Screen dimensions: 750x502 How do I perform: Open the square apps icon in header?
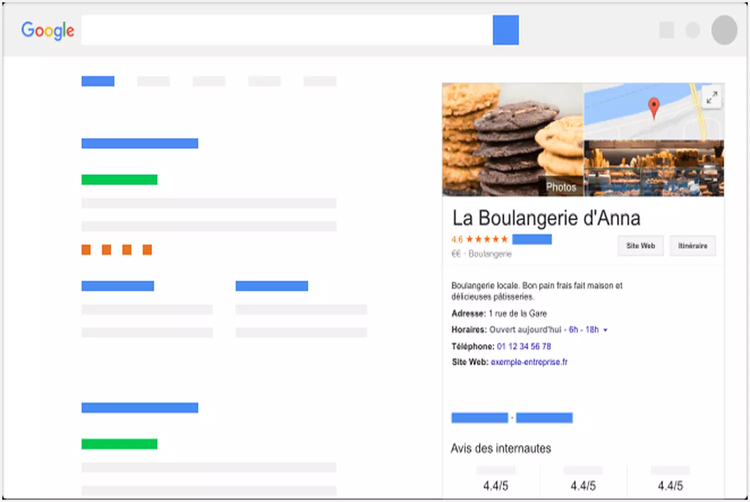(x=667, y=31)
